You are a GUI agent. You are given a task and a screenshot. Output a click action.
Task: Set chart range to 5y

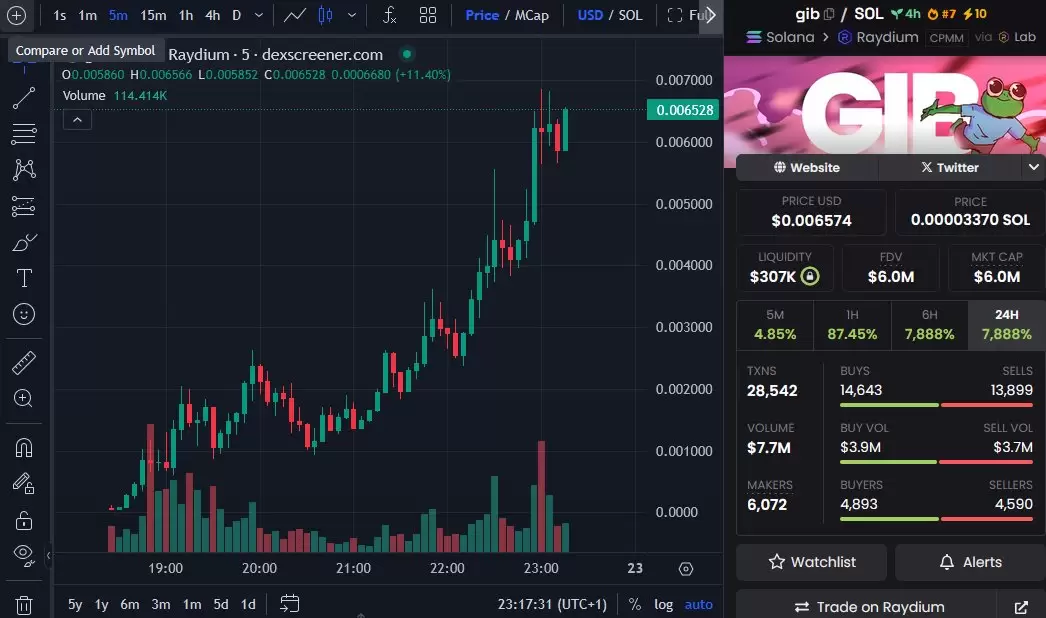(75, 605)
